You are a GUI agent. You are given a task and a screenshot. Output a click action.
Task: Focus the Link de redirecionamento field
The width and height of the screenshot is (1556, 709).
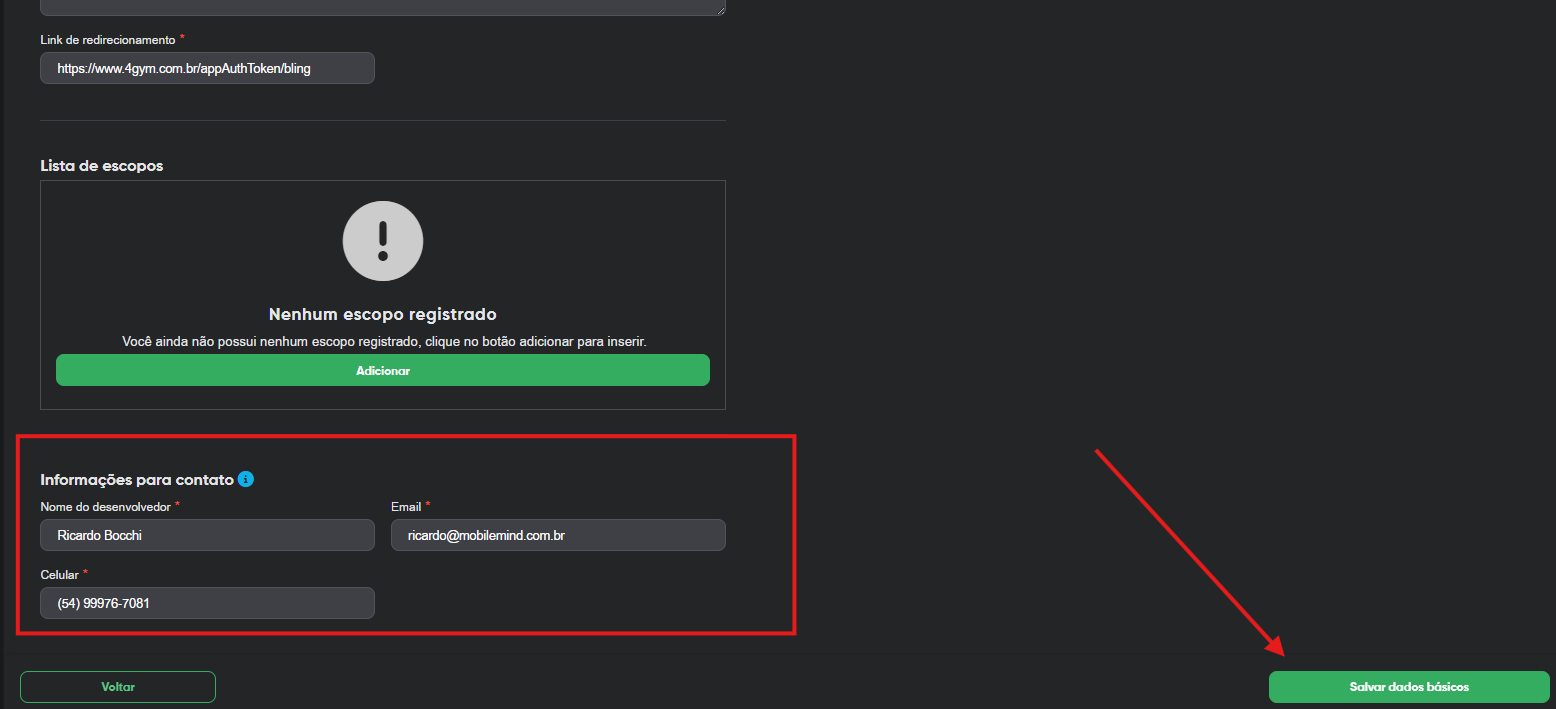(x=207, y=68)
